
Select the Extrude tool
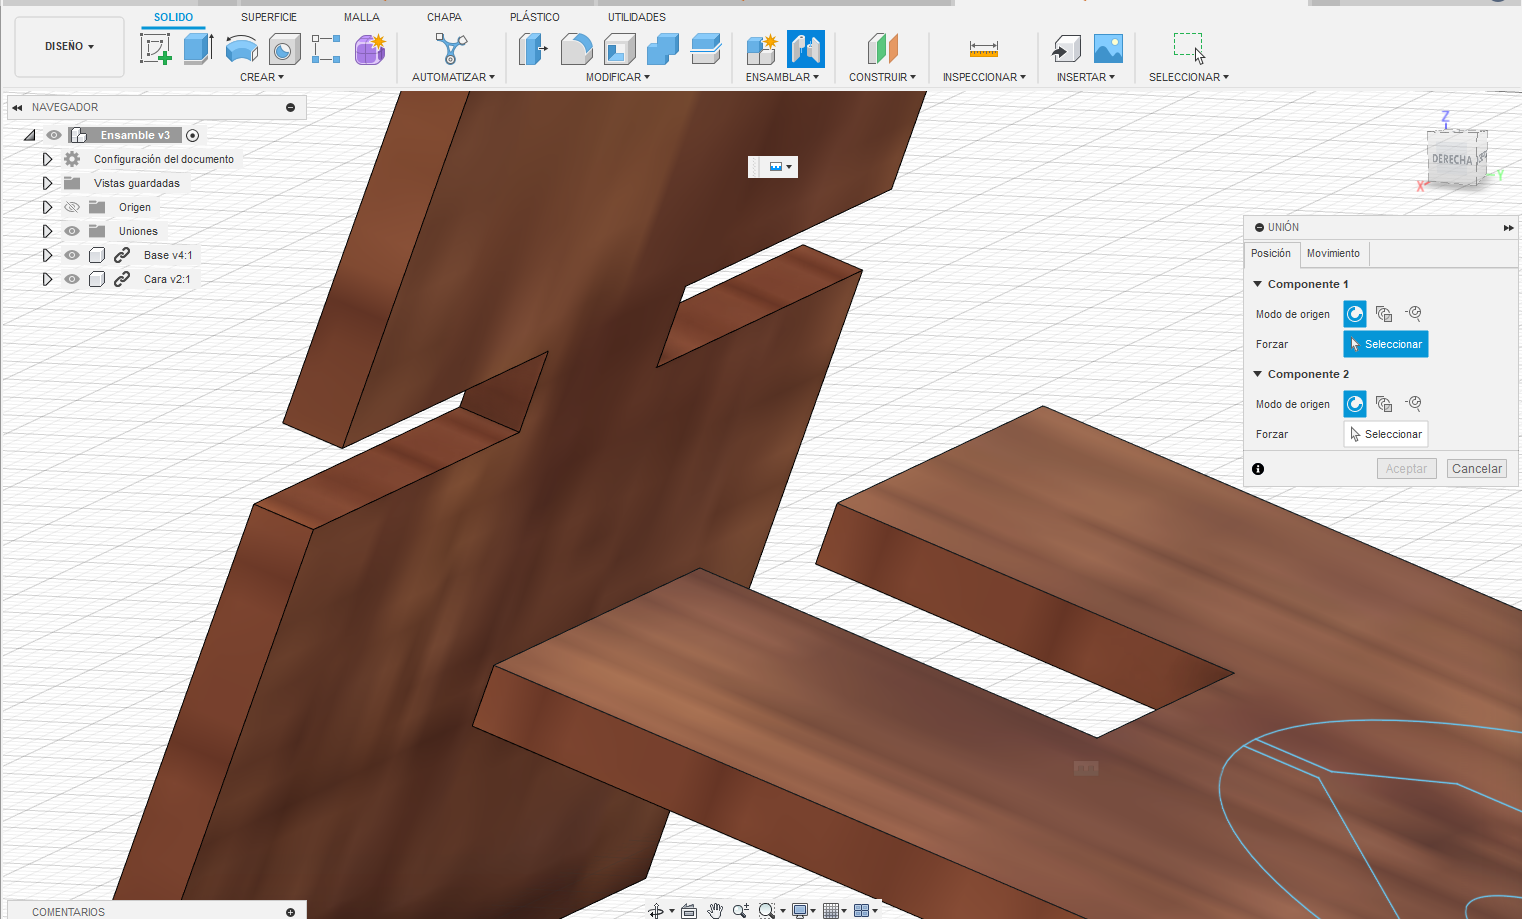point(198,48)
